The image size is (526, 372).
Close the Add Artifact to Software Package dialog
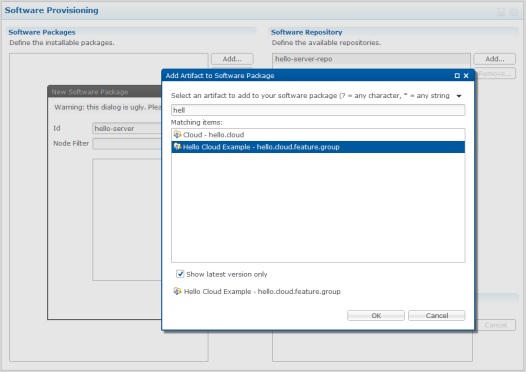pos(466,76)
